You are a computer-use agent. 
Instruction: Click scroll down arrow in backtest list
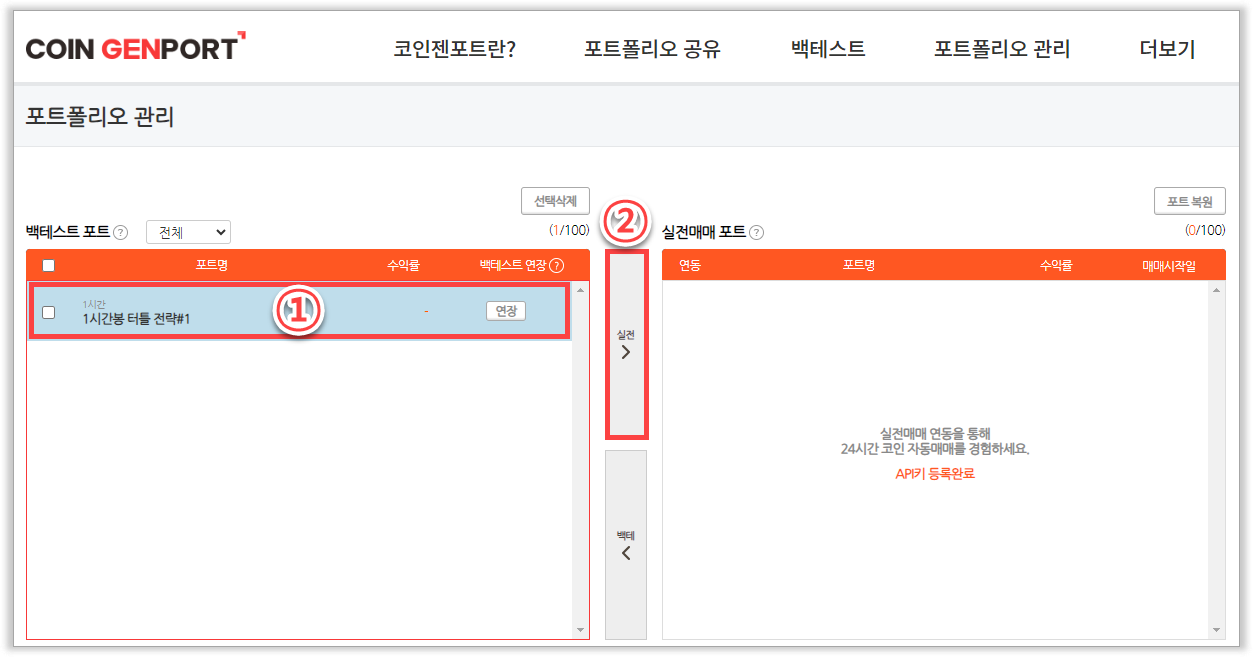pyautogui.click(x=580, y=630)
